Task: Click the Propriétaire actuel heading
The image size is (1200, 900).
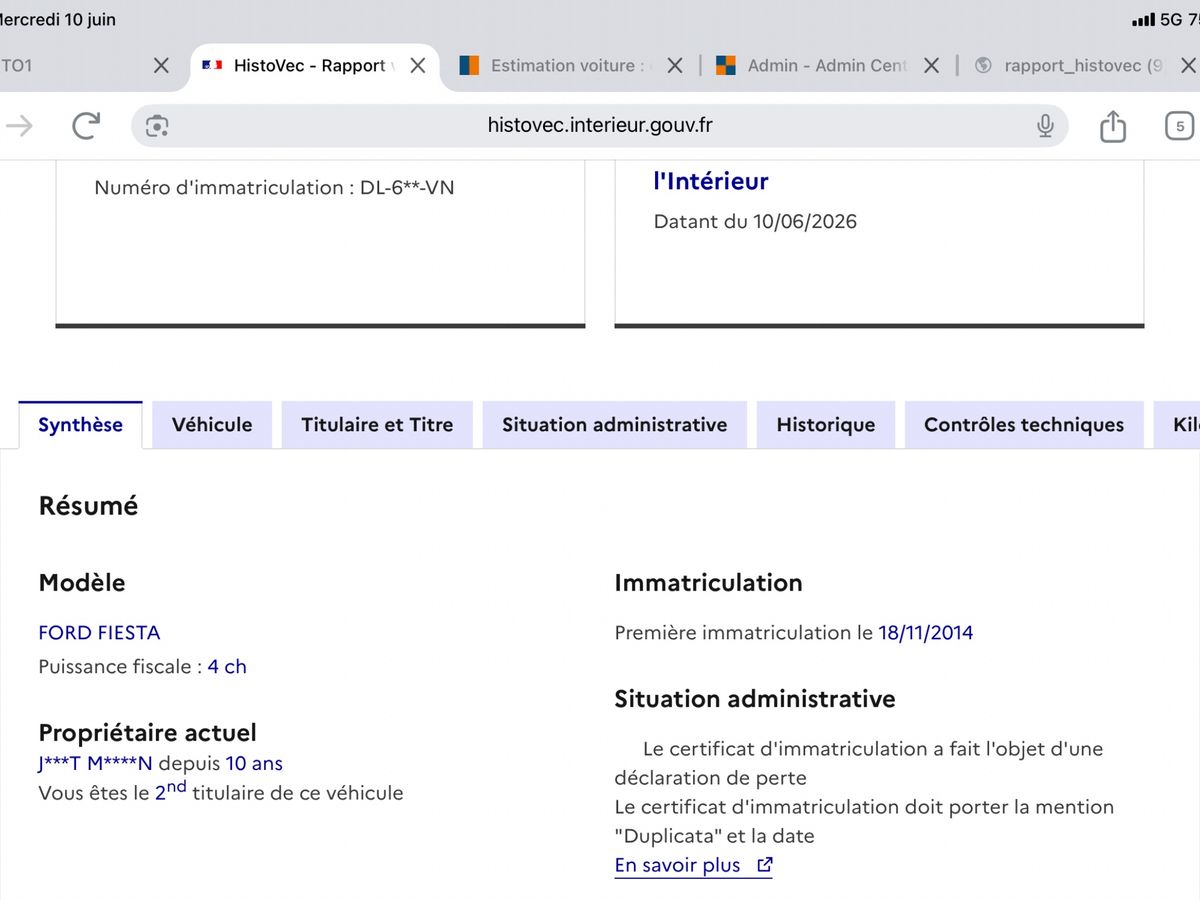Action: coord(148,733)
